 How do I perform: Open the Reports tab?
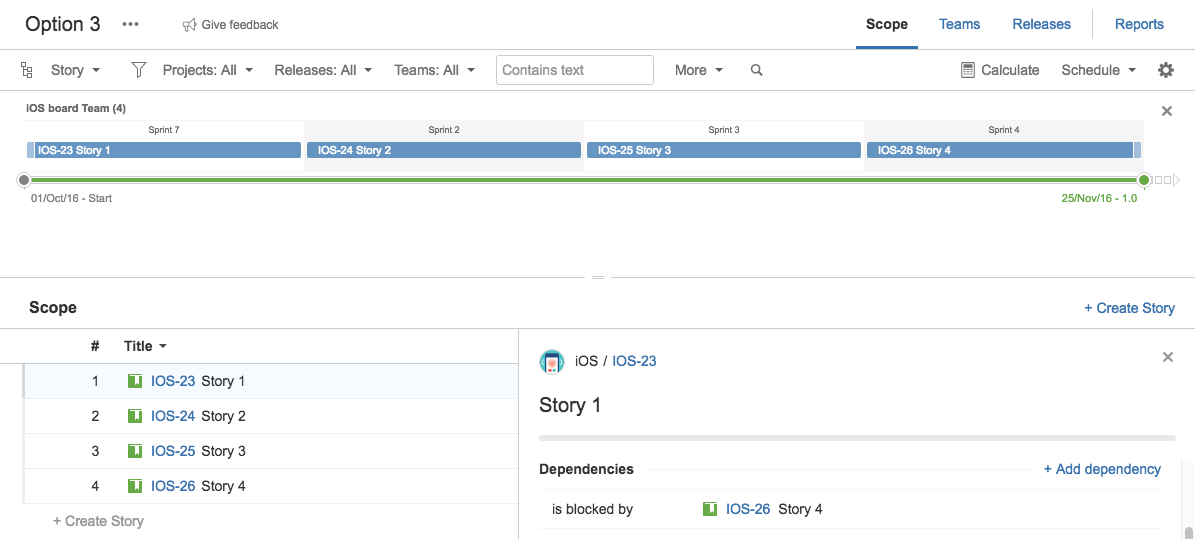1139,24
